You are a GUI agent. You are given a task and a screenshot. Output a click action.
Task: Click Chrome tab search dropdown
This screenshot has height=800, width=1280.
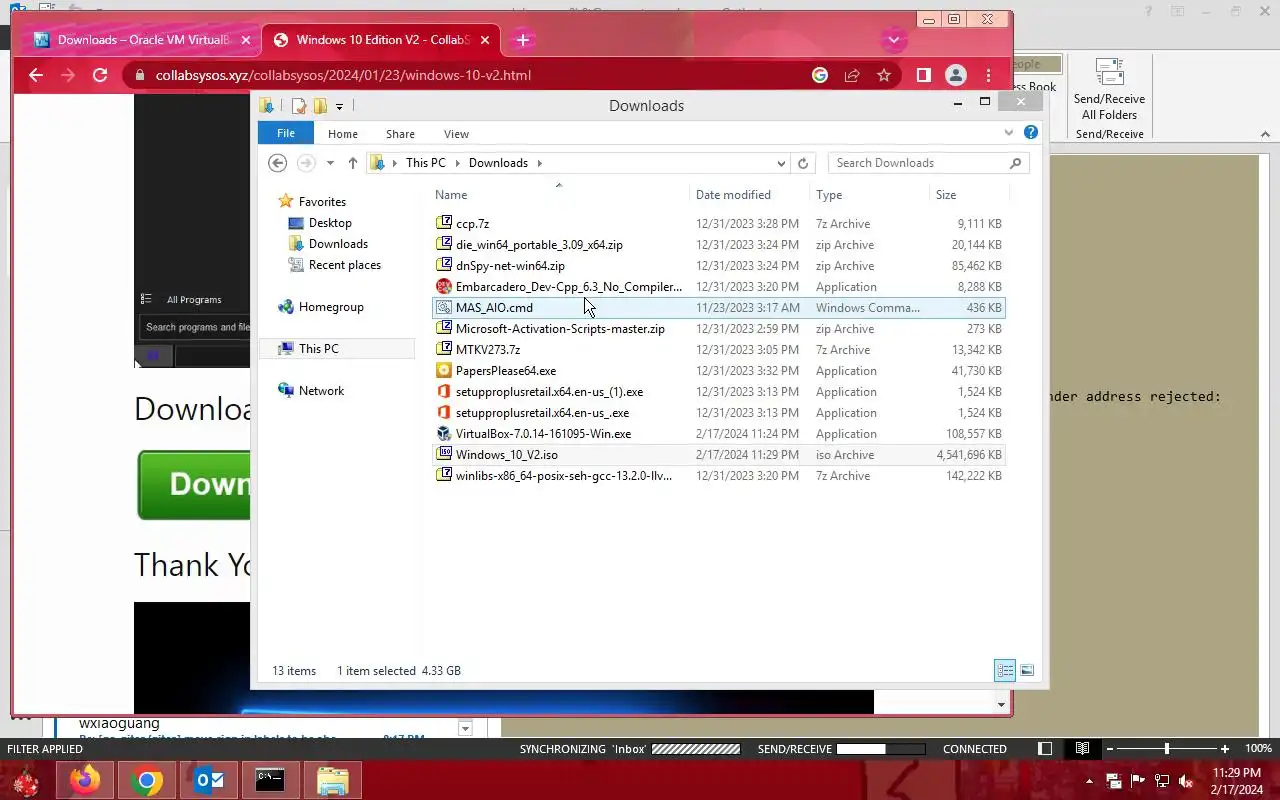(894, 40)
